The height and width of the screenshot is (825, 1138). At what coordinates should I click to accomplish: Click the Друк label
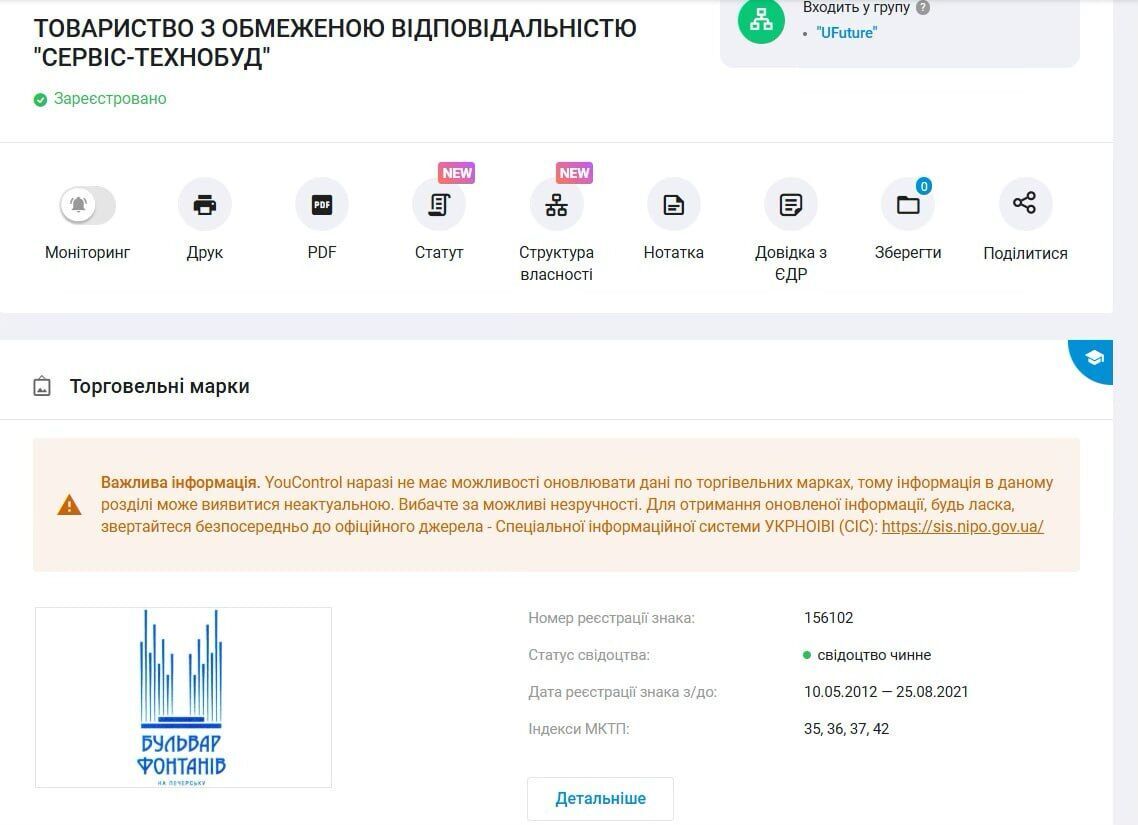205,253
